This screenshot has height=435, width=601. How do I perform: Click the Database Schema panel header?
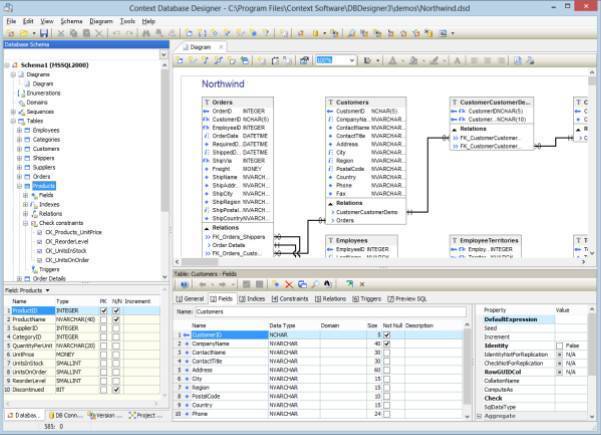86,44
